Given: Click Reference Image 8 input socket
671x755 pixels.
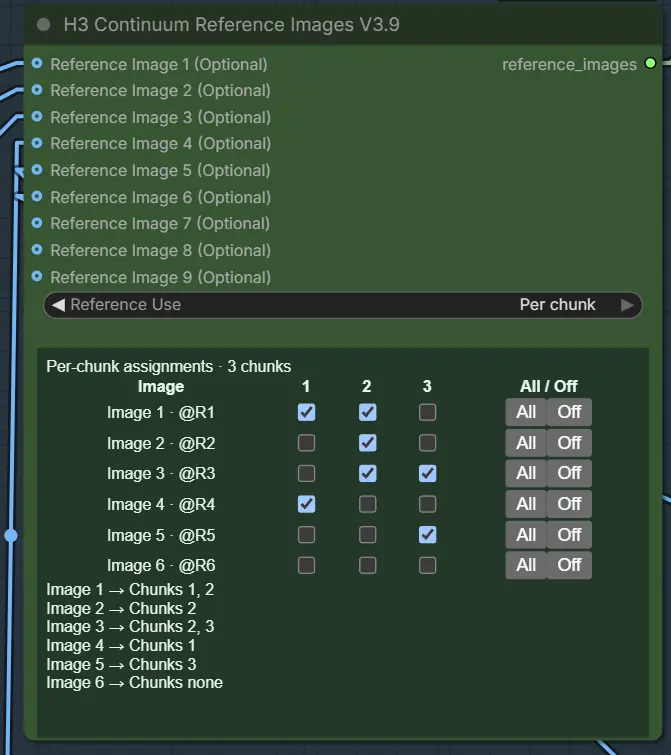Looking at the screenshot, I should (37, 249).
